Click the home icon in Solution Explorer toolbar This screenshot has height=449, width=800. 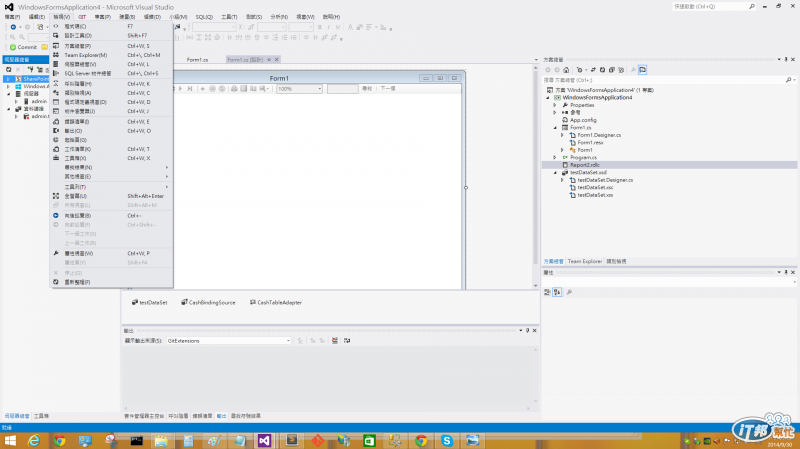coord(566,70)
